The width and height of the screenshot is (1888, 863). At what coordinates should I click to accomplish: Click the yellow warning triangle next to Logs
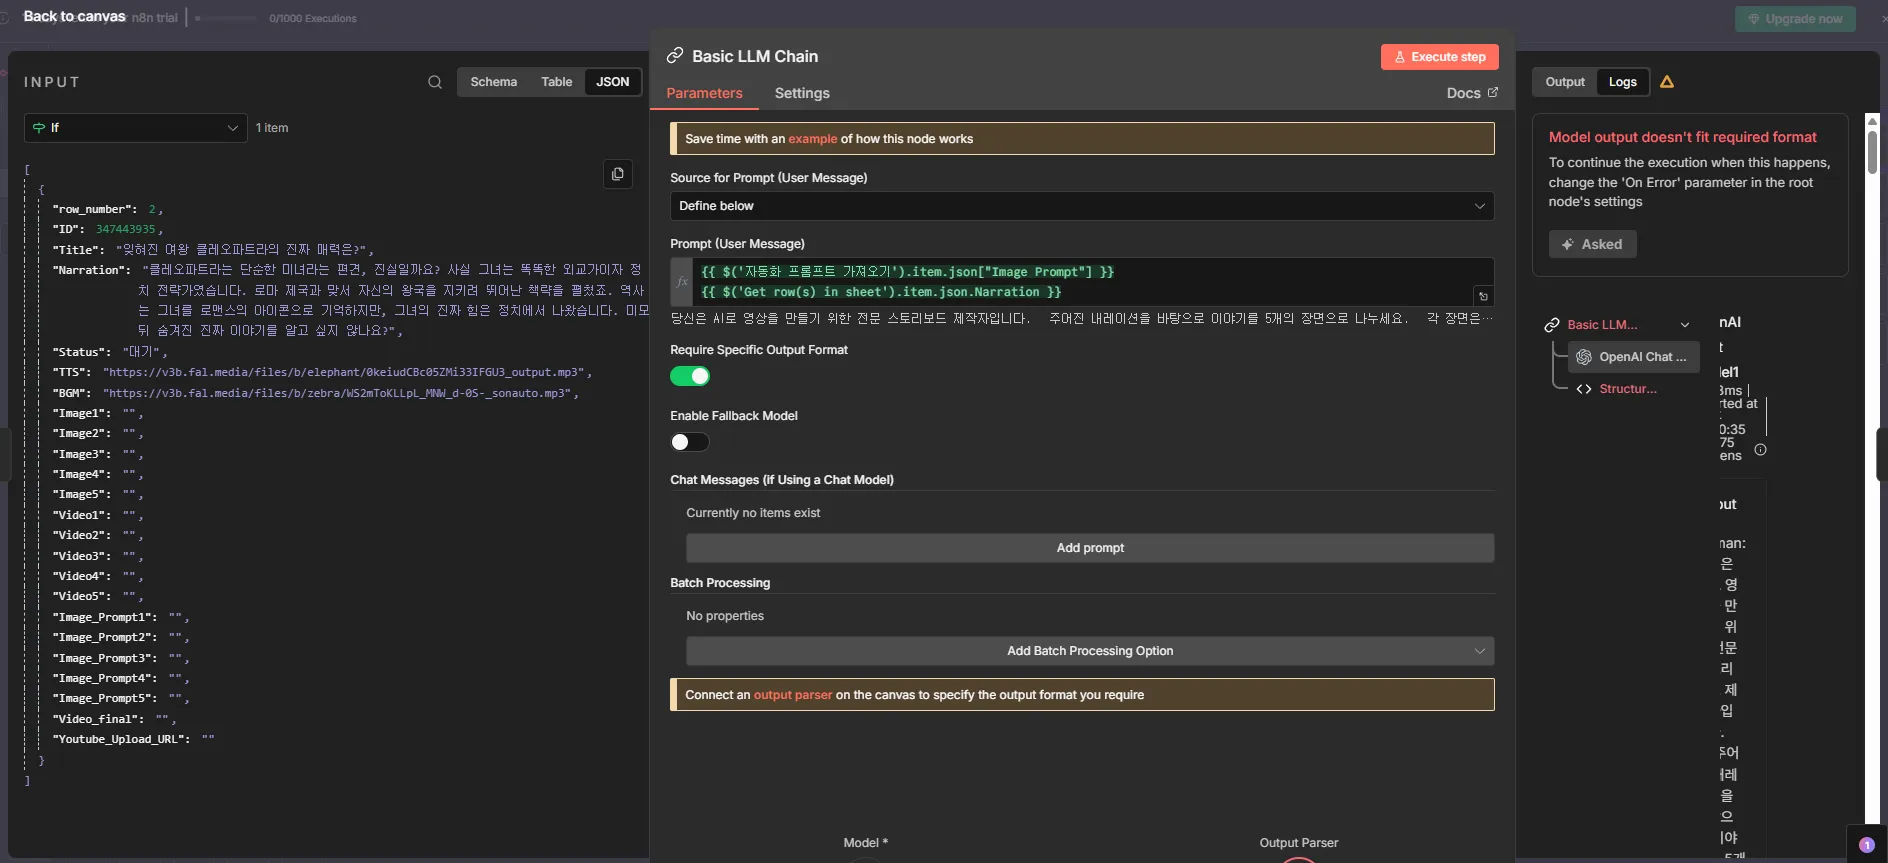1667,82
